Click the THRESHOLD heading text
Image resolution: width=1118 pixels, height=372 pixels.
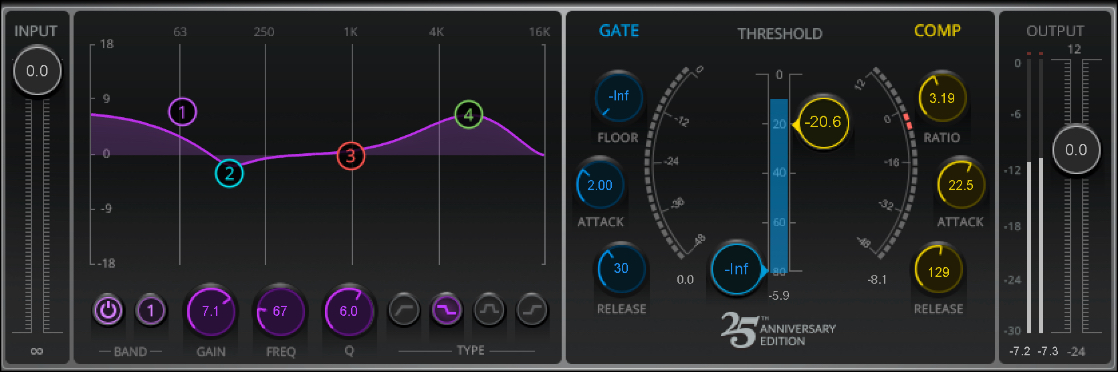pyautogui.click(x=780, y=33)
